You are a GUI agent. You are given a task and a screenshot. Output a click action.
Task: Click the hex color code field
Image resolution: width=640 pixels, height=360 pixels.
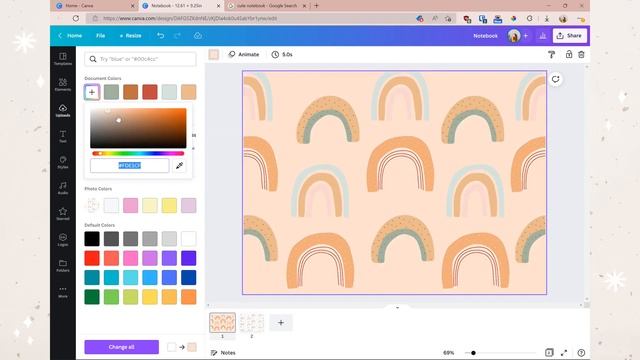(x=130, y=166)
